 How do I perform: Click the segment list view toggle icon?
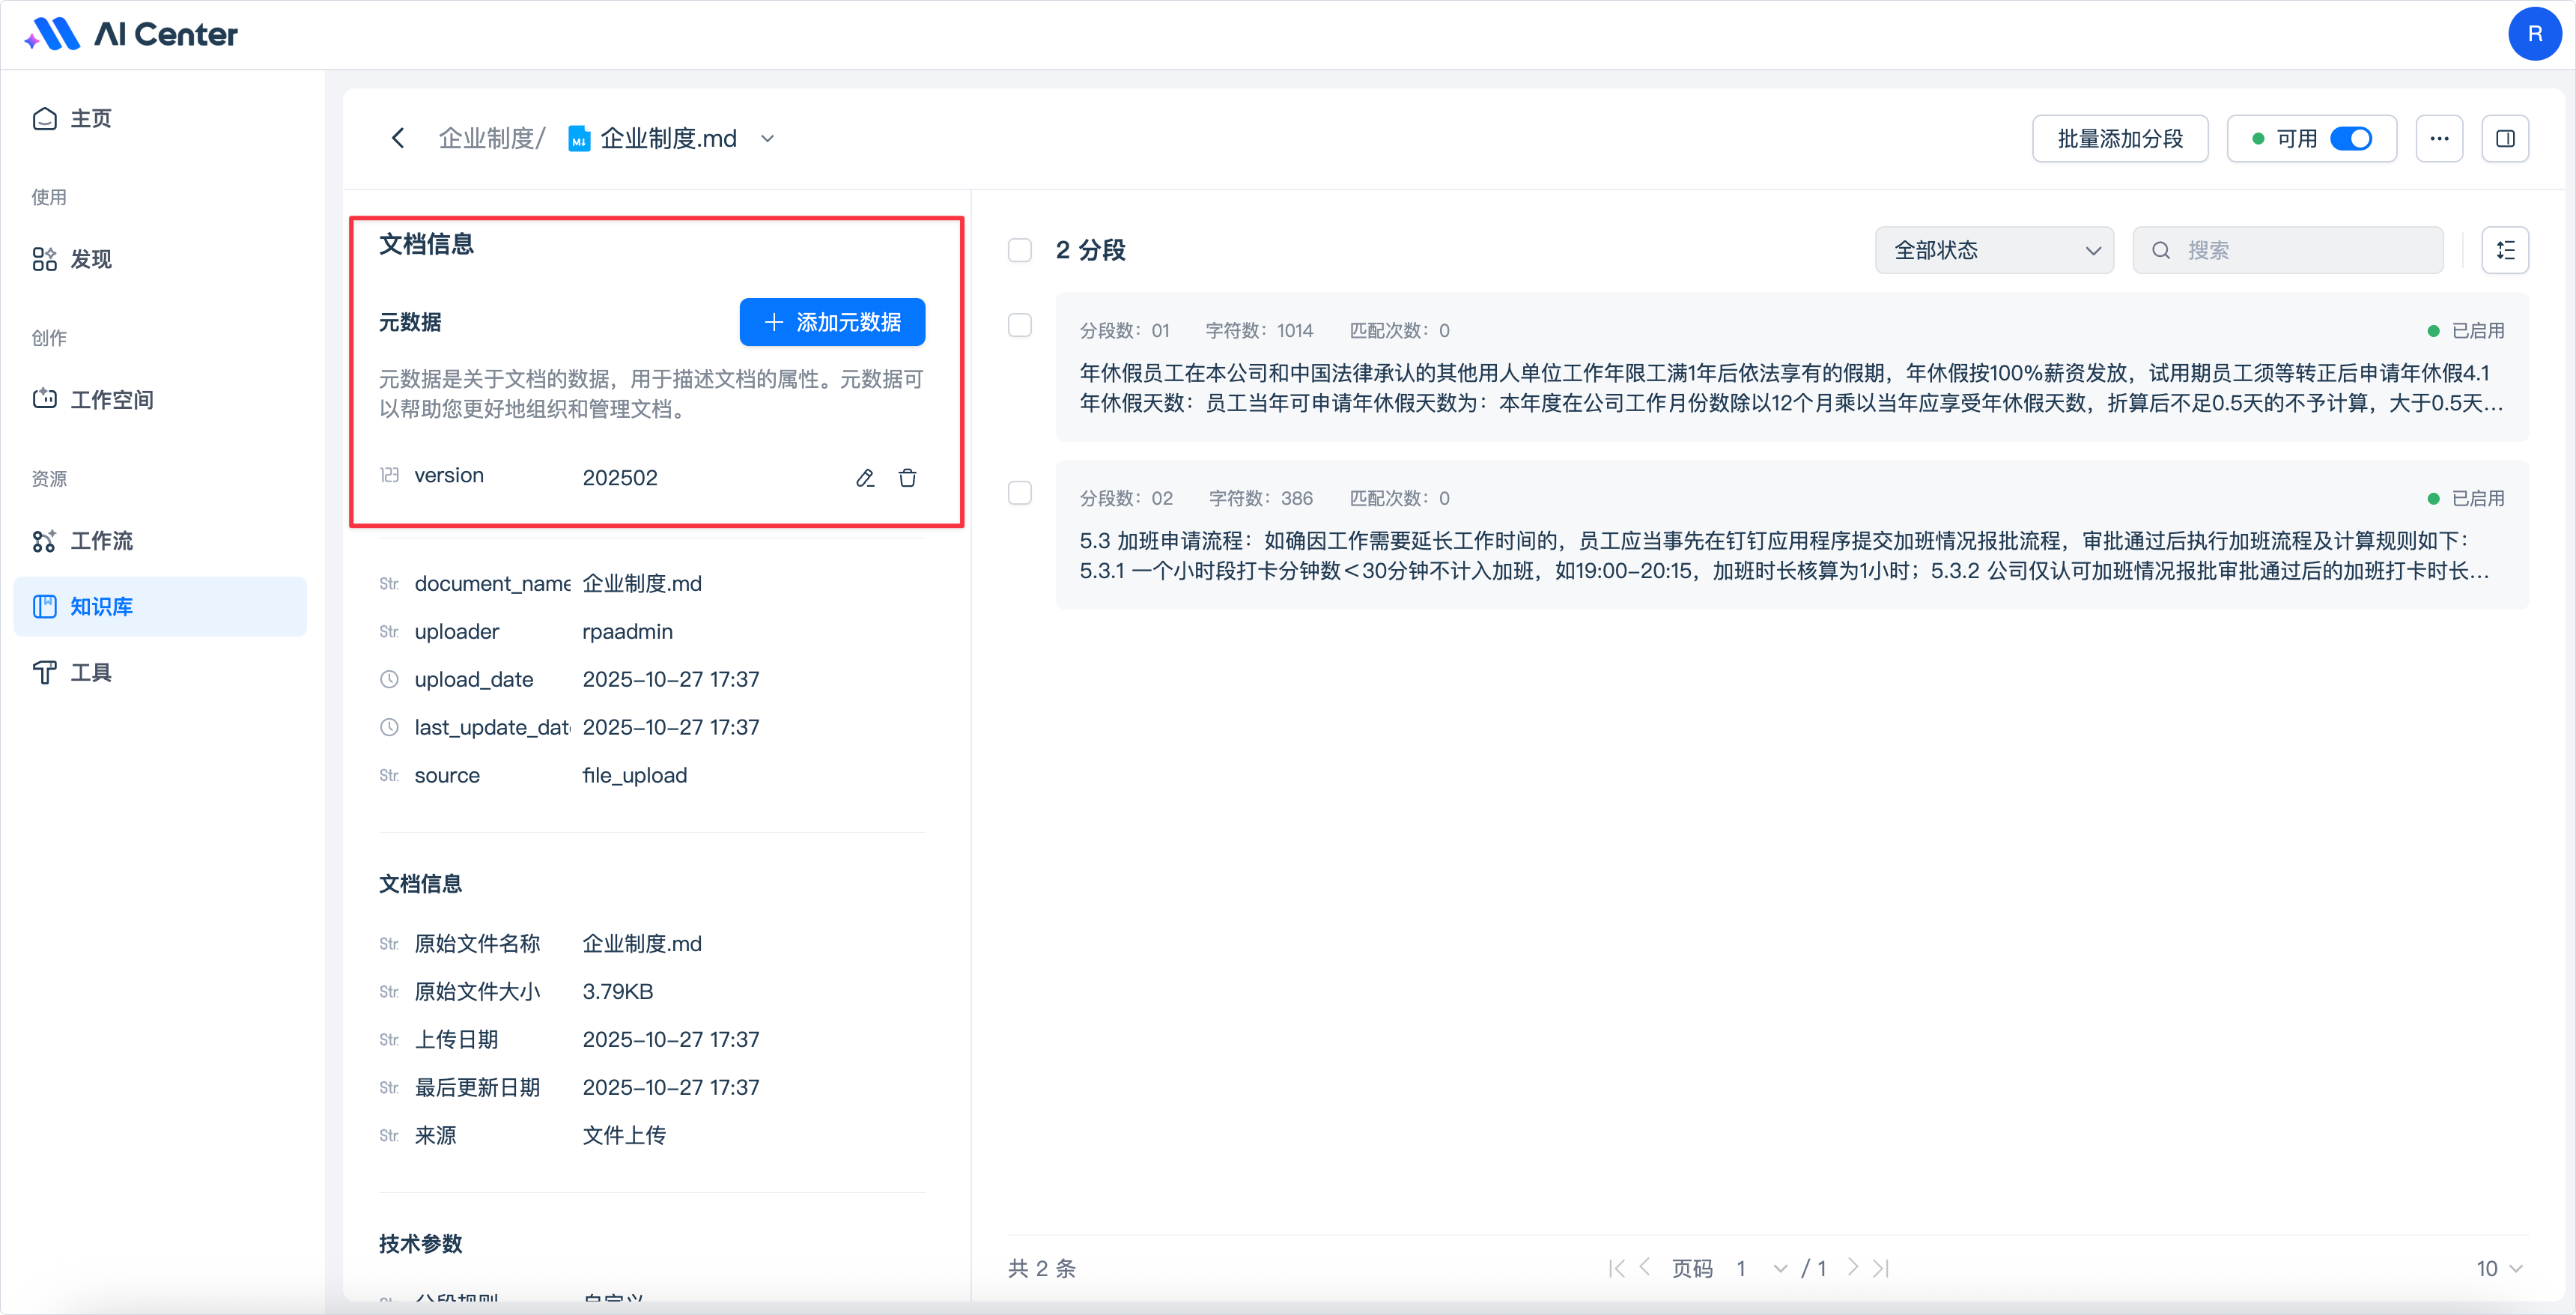2505,250
